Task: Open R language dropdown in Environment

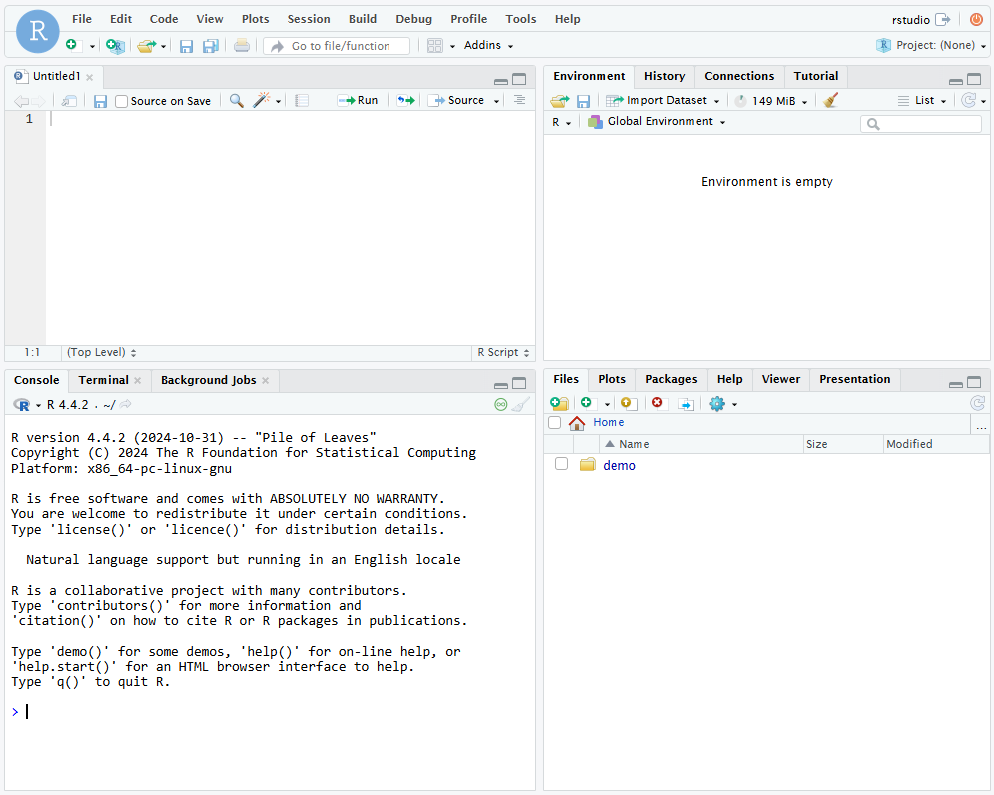Action: click(x=561, y=122)
